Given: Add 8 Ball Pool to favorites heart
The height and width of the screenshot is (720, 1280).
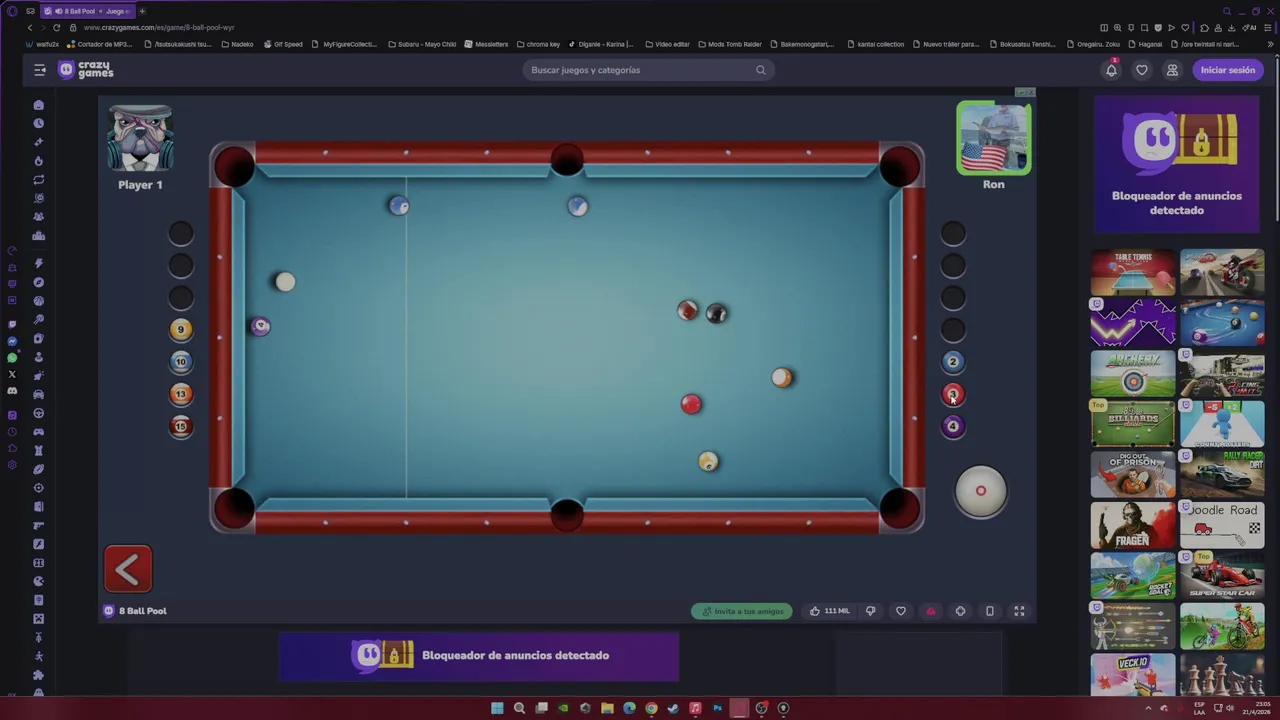Looking at the screenshot, I should tap(901, 611).
